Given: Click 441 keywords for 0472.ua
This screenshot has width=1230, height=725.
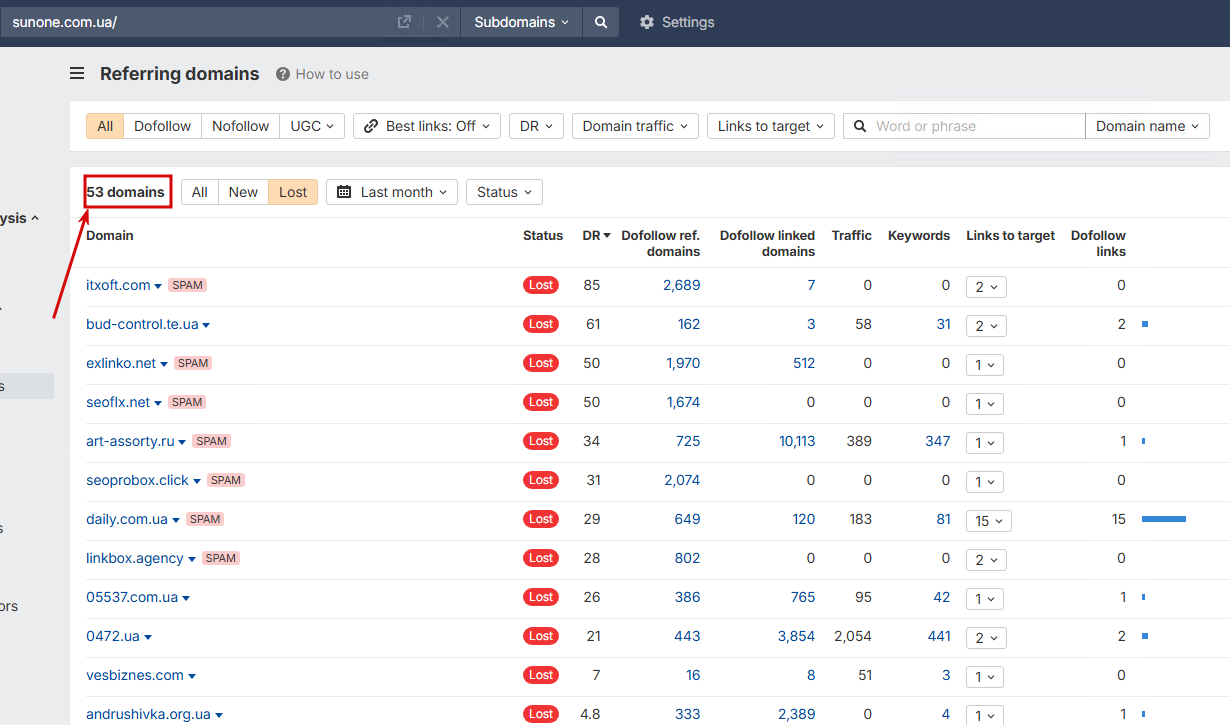Looking at the screenshot, I should point(939,636).
